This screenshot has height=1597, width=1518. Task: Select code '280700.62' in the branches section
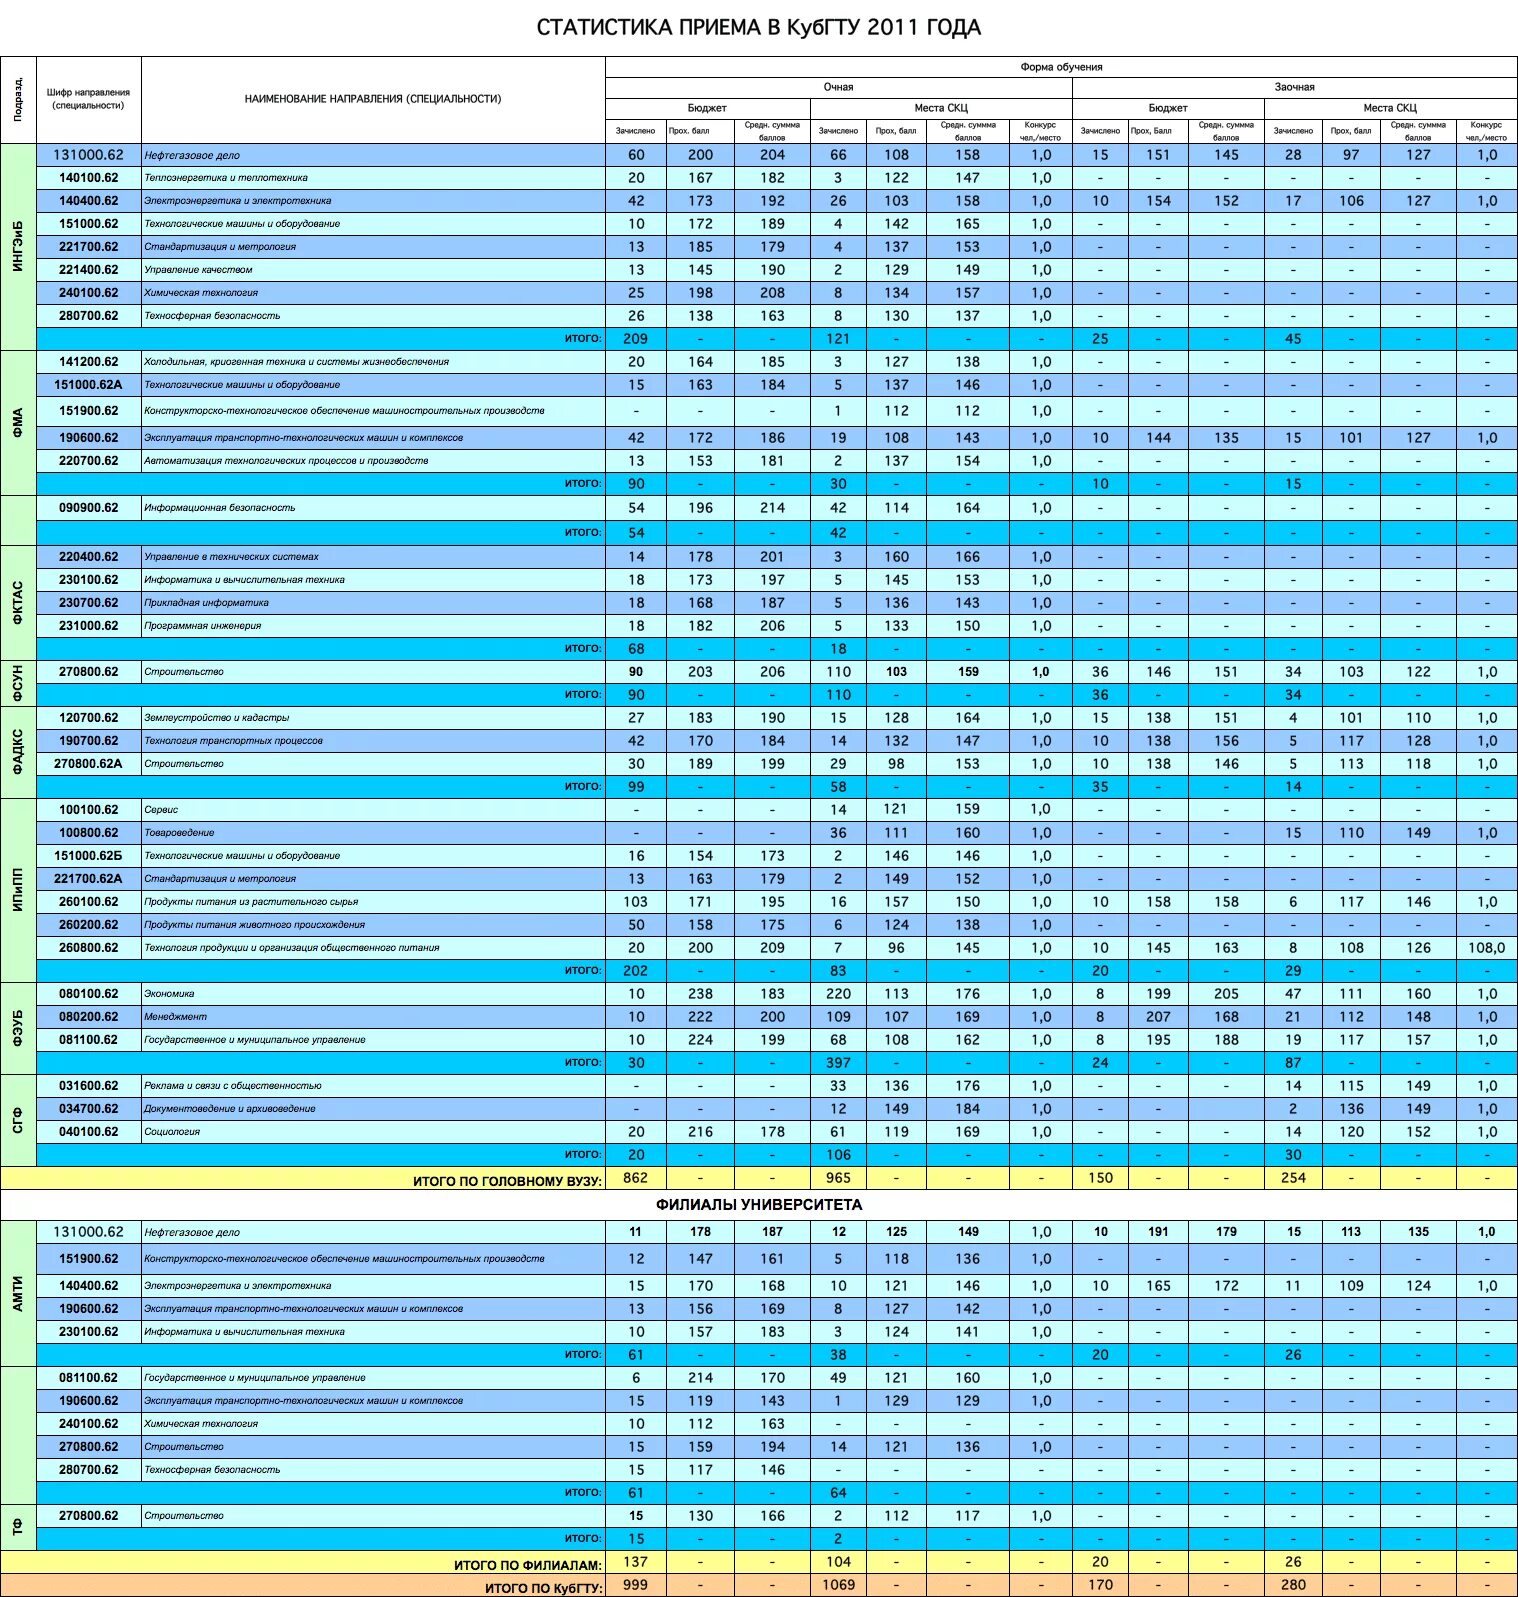point(88,1470)
